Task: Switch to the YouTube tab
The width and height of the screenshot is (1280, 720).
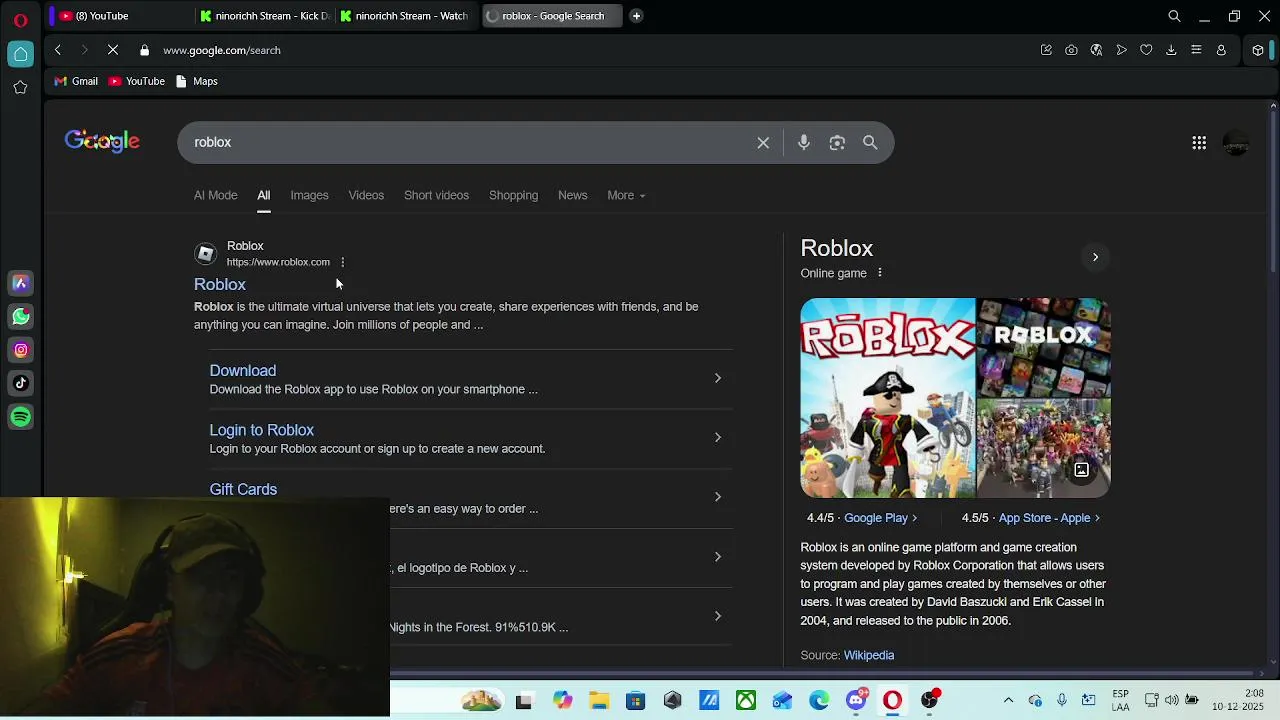Action: (120, 16)
